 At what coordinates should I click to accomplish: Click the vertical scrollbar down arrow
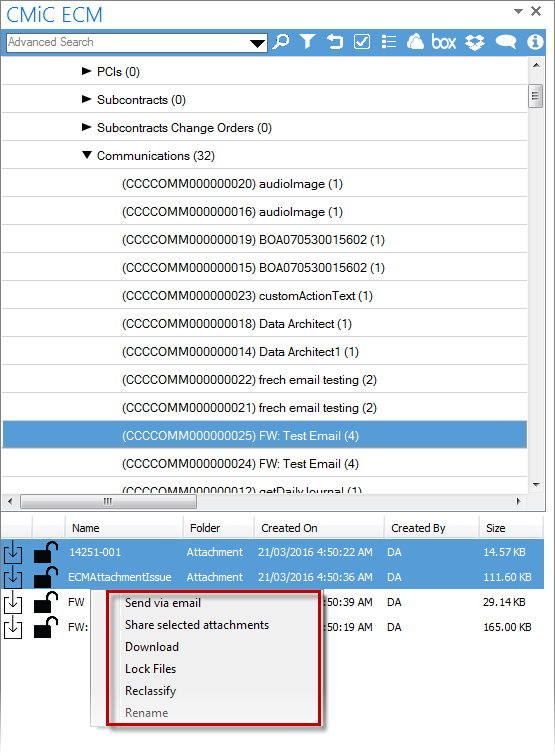coord(536,485)
